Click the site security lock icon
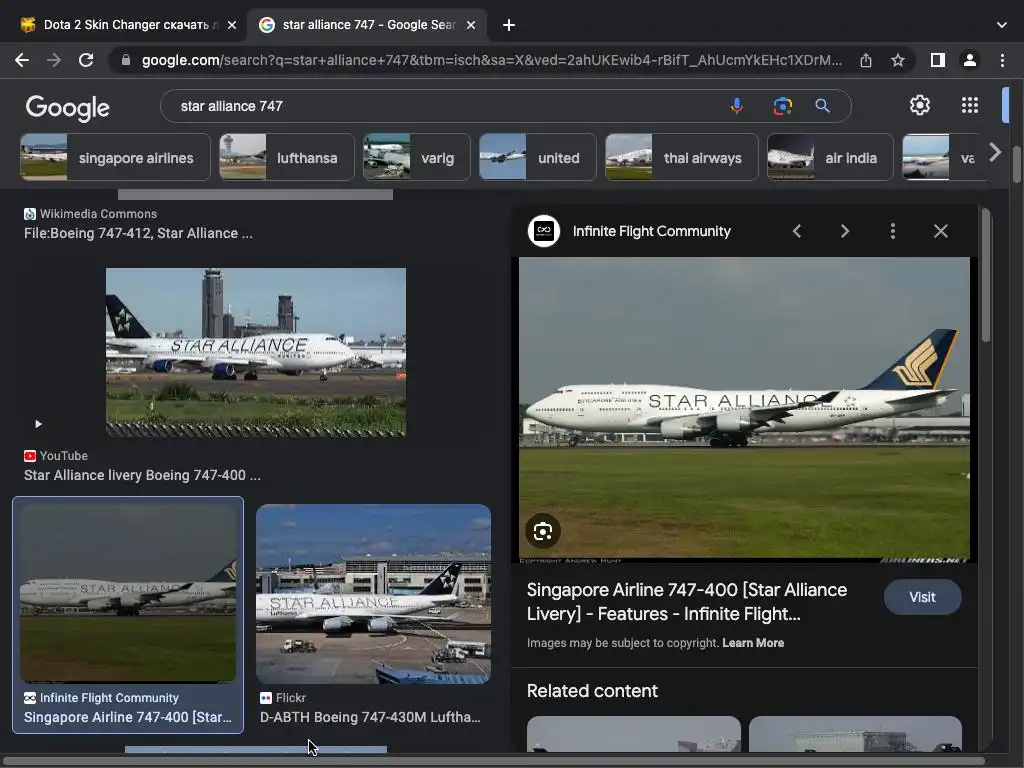Image resolution: width=1024 pixels, height=768 pixels. click(x=126, y=60)
